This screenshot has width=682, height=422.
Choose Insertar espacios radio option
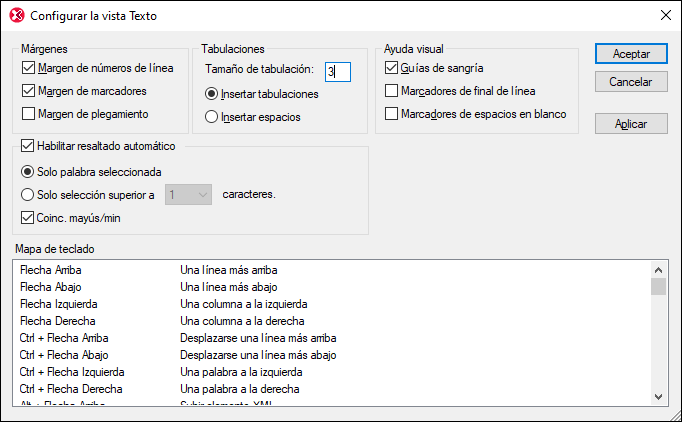click(x=211, y=117)
